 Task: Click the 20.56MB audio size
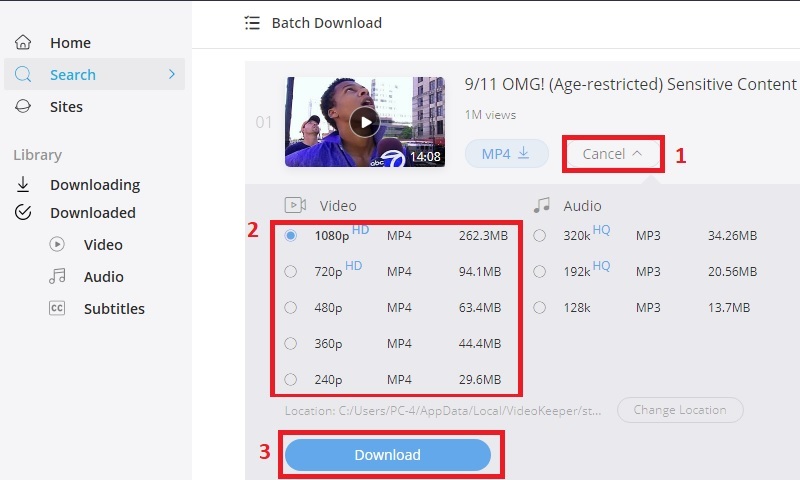[x=732, y=271]
